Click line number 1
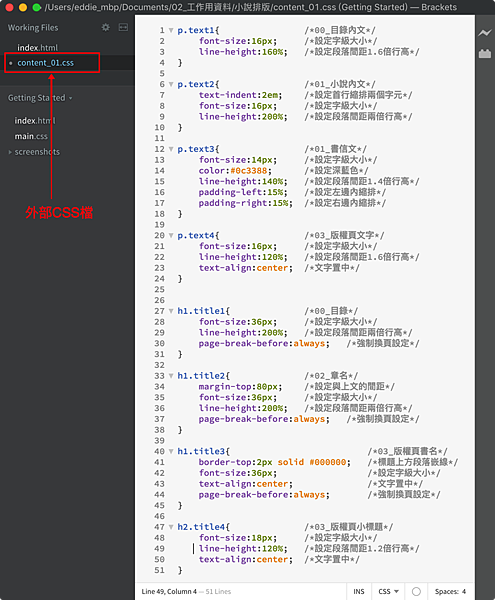Image resolution: width=495 pixels, height=600 pixels. coord(162,30)
